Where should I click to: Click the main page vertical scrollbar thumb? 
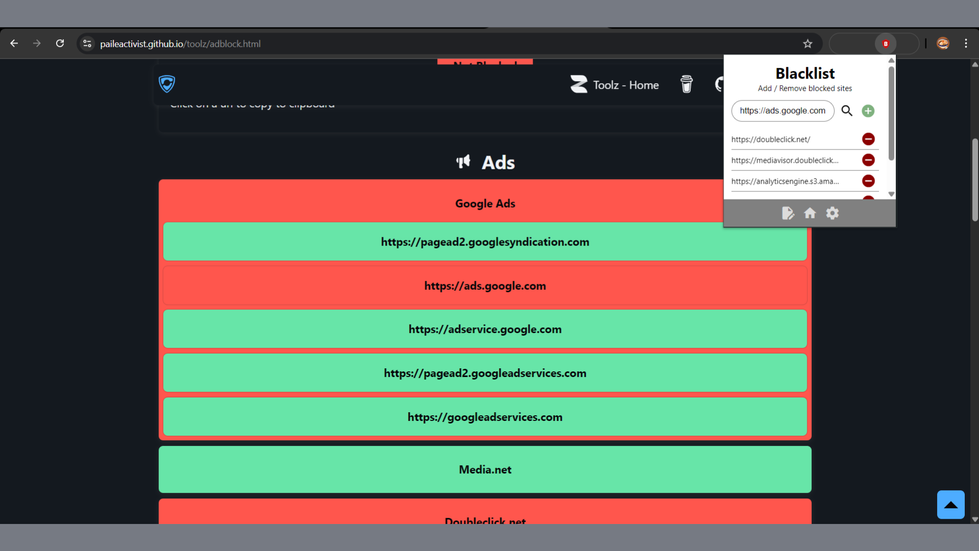975,179
